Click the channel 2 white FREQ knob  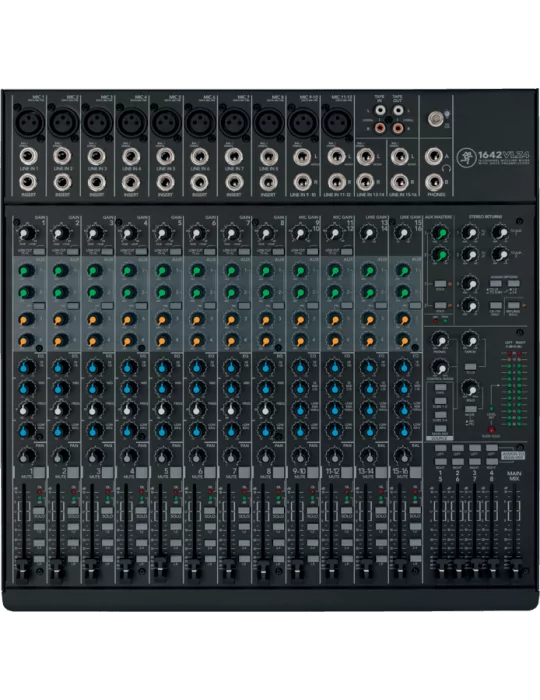[x=60, y=409]
